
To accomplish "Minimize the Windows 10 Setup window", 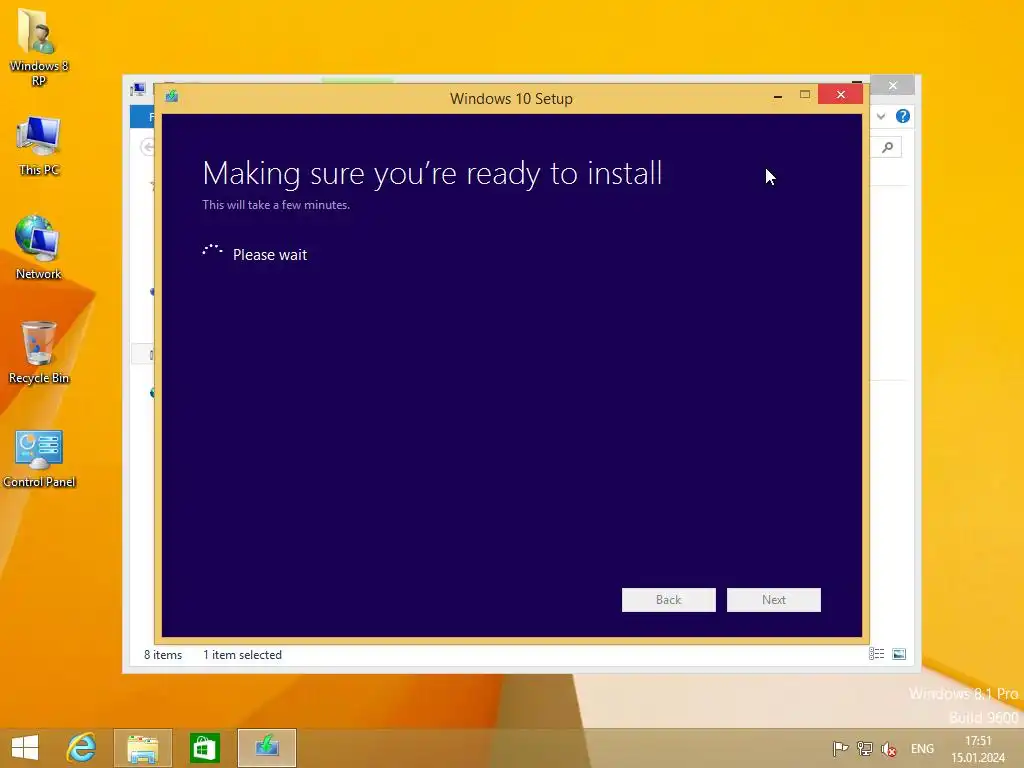I will [777, 95].
